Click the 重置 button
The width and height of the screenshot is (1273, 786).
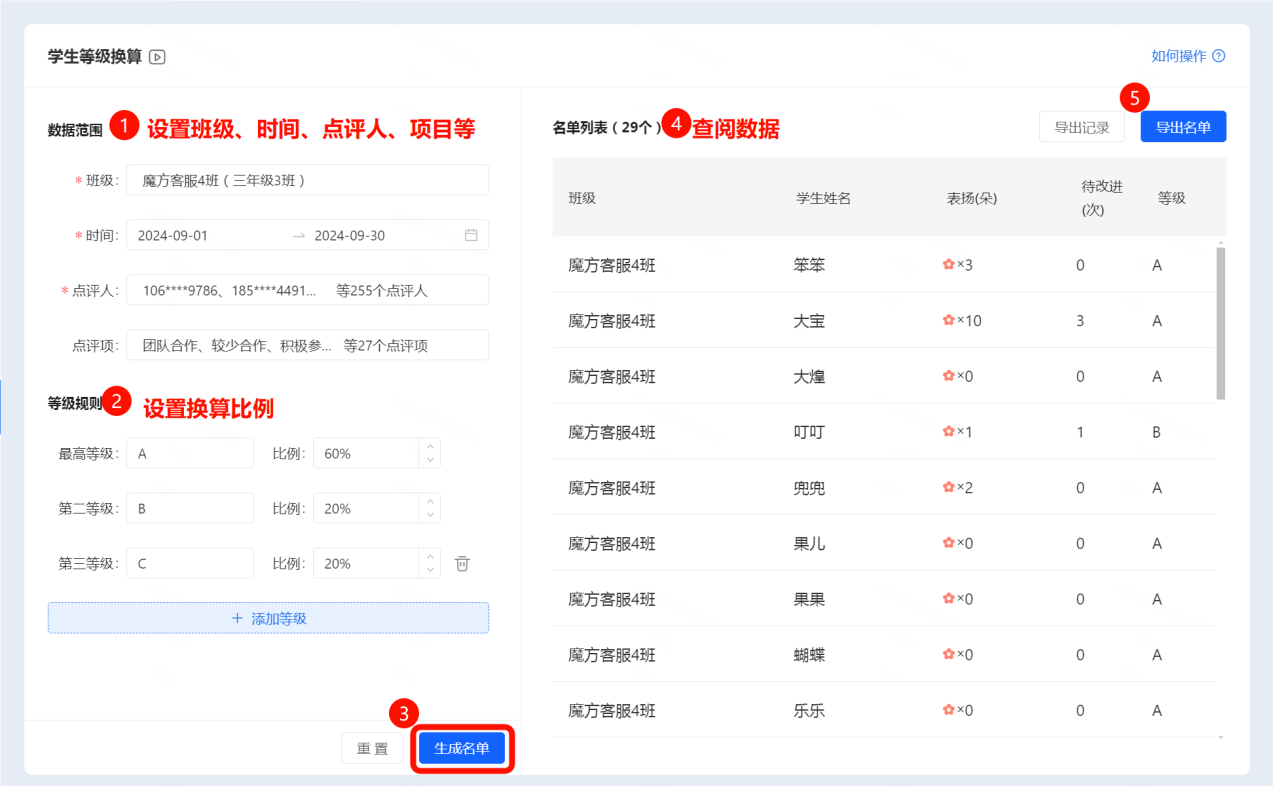coord(372,749)
